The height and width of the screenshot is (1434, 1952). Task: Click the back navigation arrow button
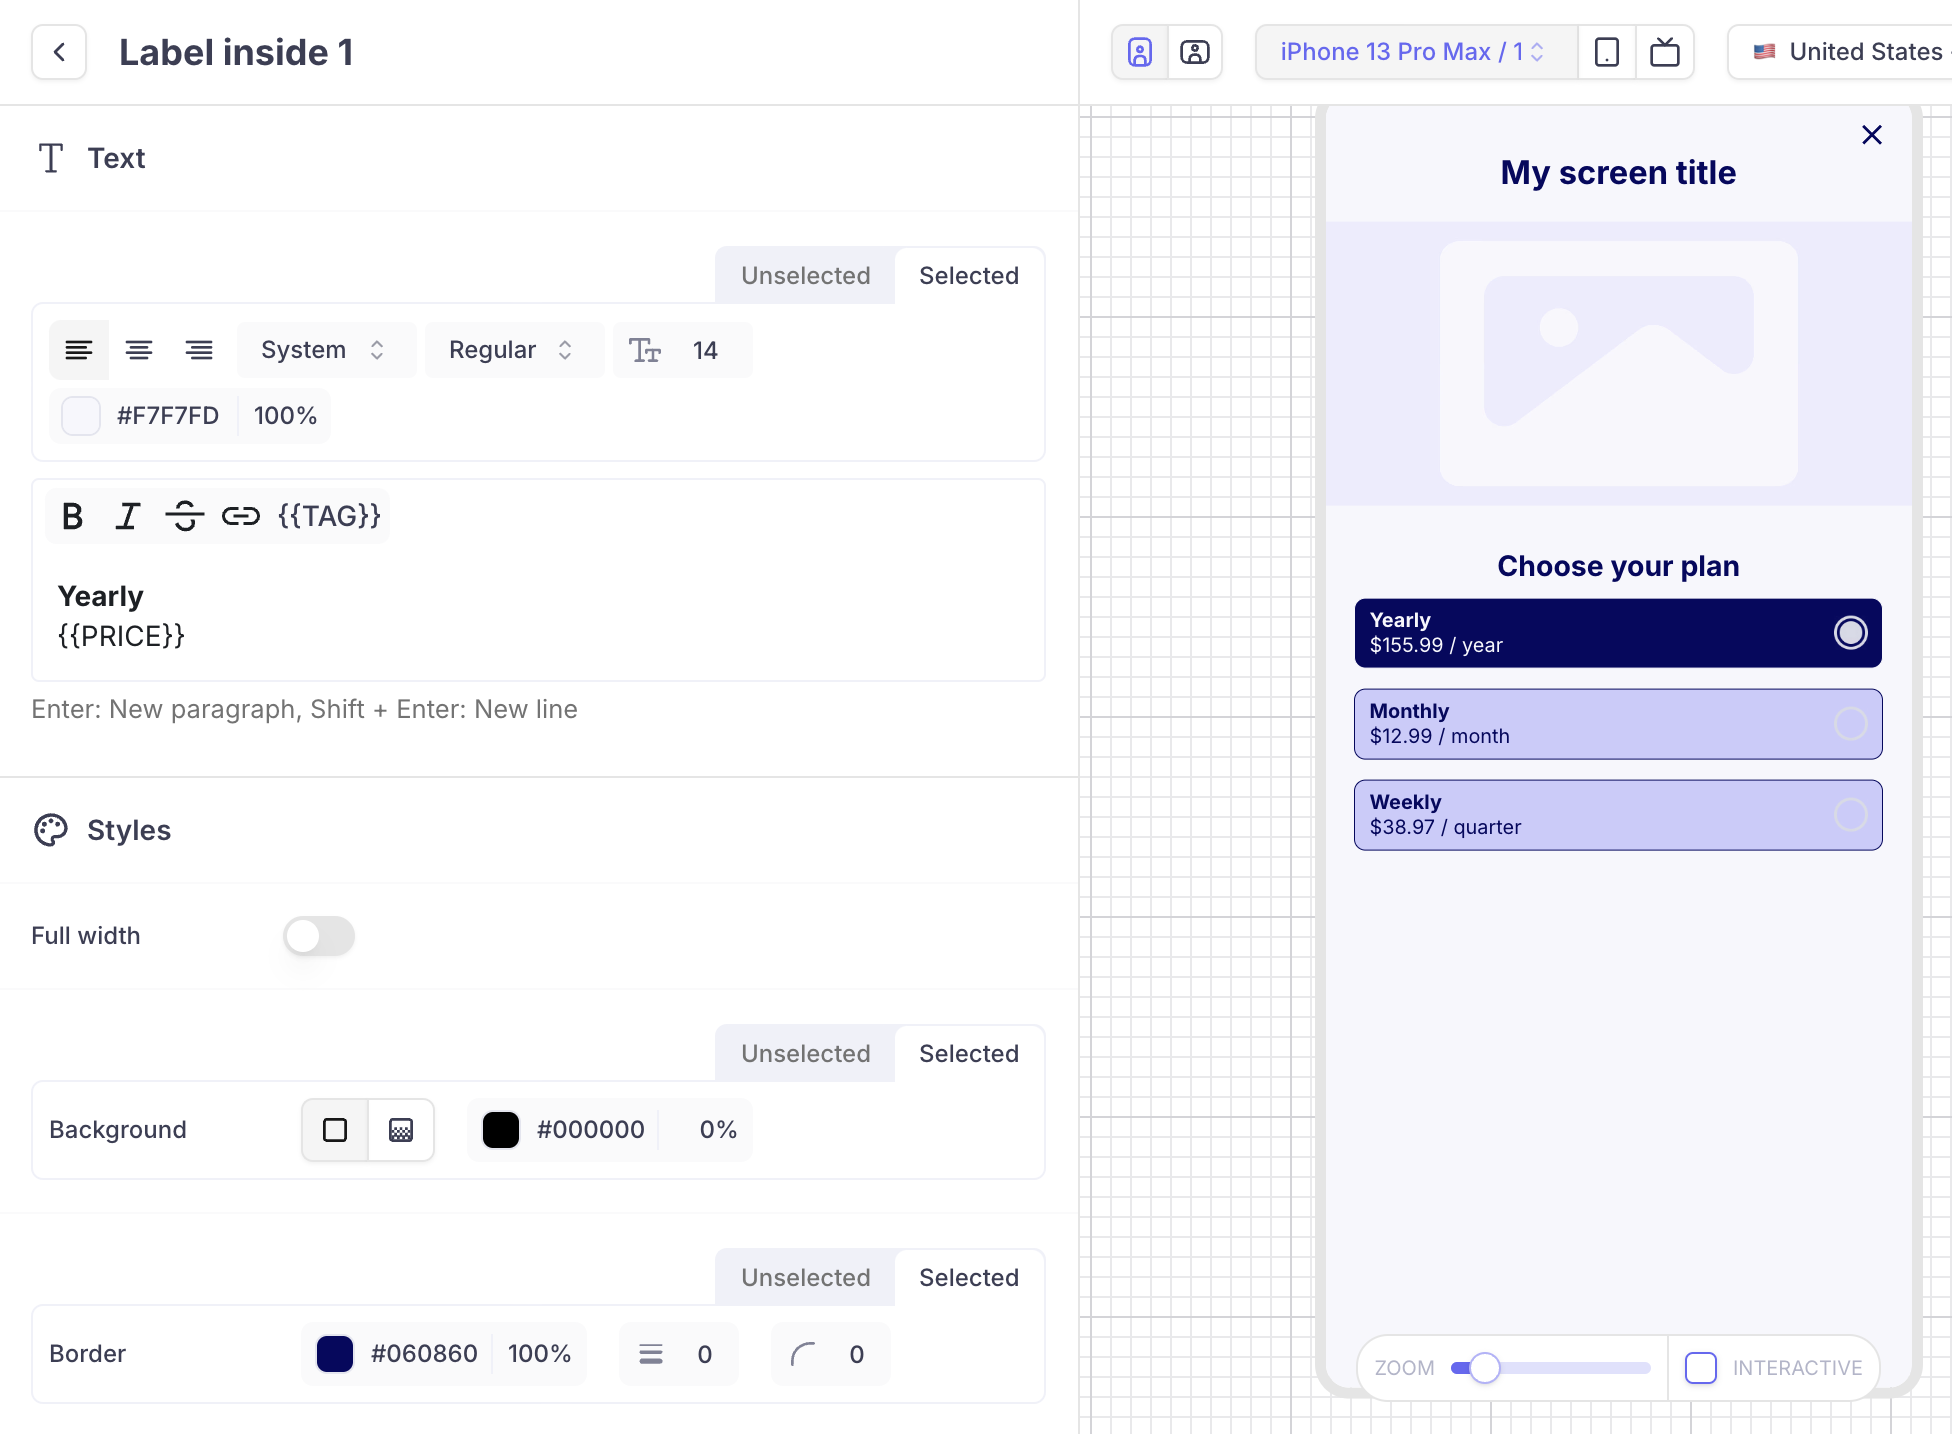(x=58, y=50)
